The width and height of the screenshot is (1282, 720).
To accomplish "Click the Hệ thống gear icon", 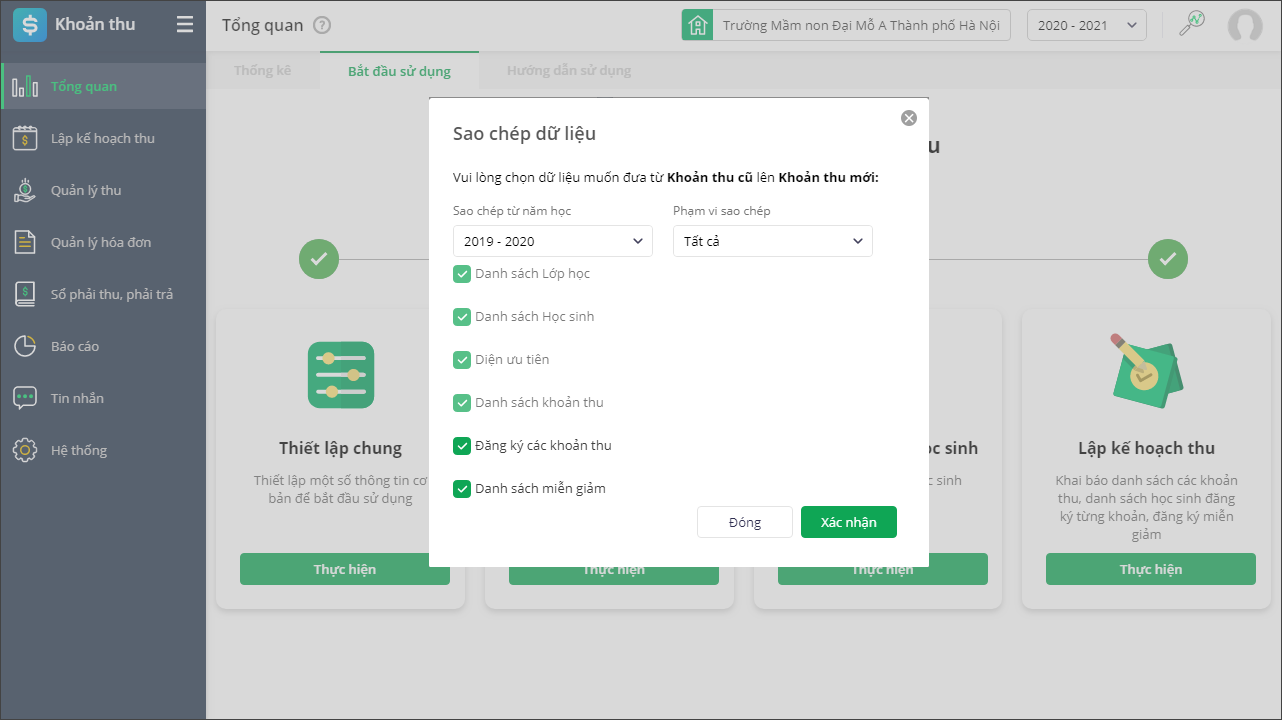I will [25, 450].
